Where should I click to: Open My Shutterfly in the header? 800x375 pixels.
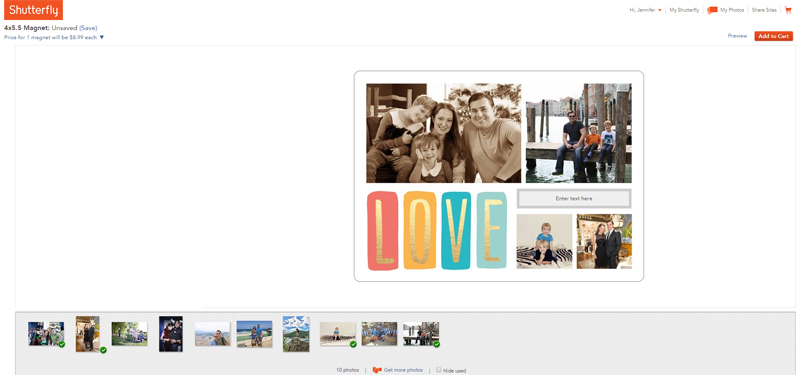[x=684, y=10]
